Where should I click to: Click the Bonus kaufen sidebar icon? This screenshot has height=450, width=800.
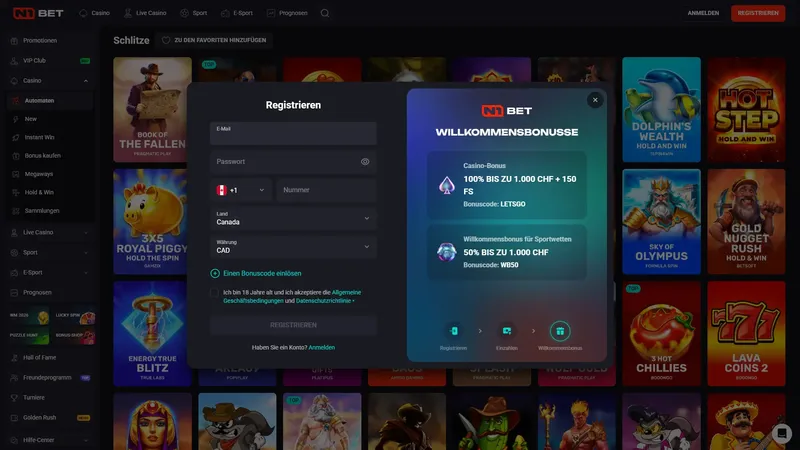tap(16, 156)
